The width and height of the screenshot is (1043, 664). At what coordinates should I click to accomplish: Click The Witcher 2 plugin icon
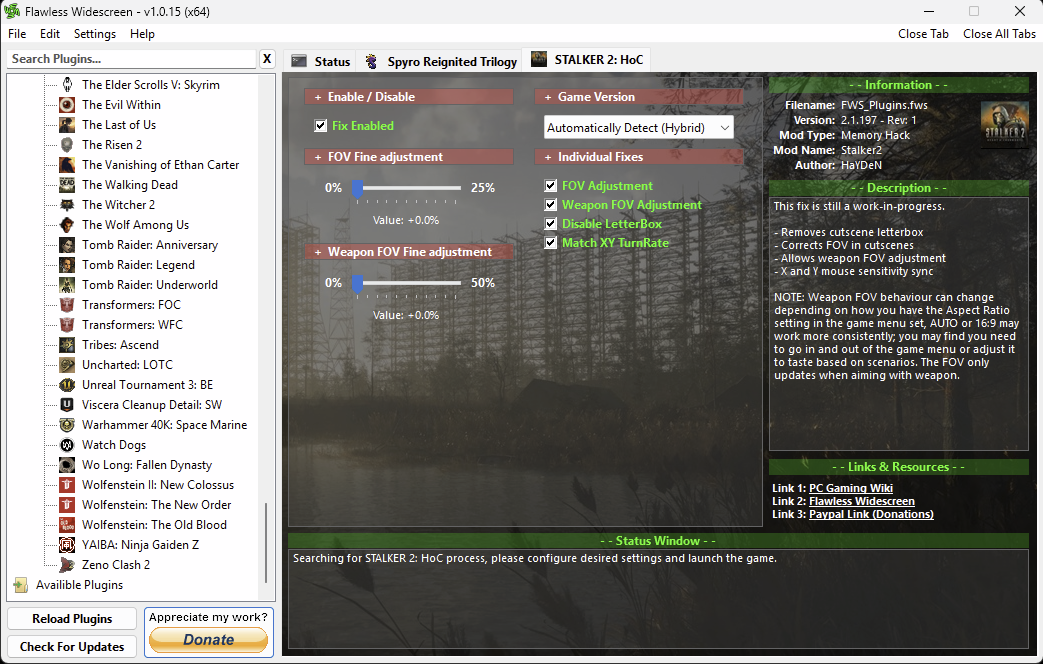coord(67,204)
